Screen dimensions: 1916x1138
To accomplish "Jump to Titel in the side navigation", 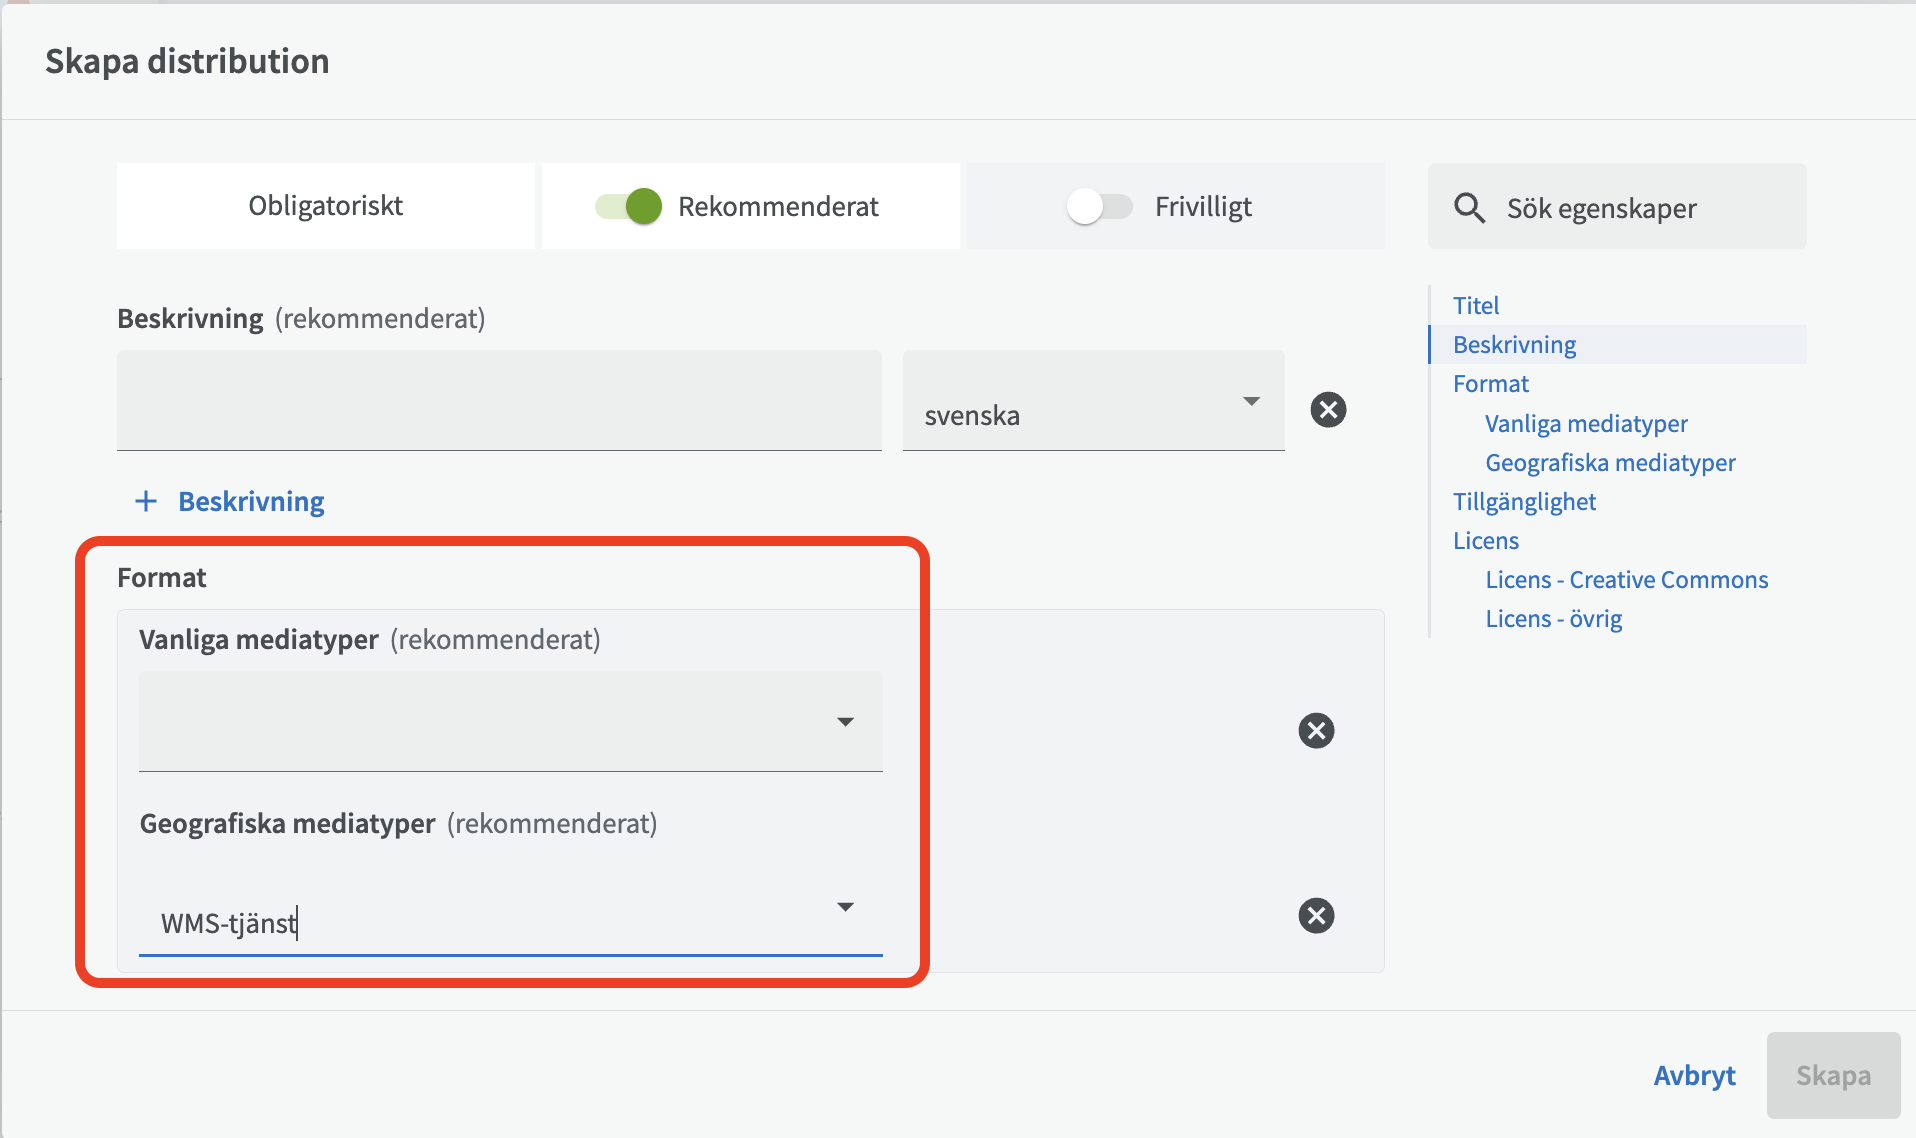I will point(1476,305).
